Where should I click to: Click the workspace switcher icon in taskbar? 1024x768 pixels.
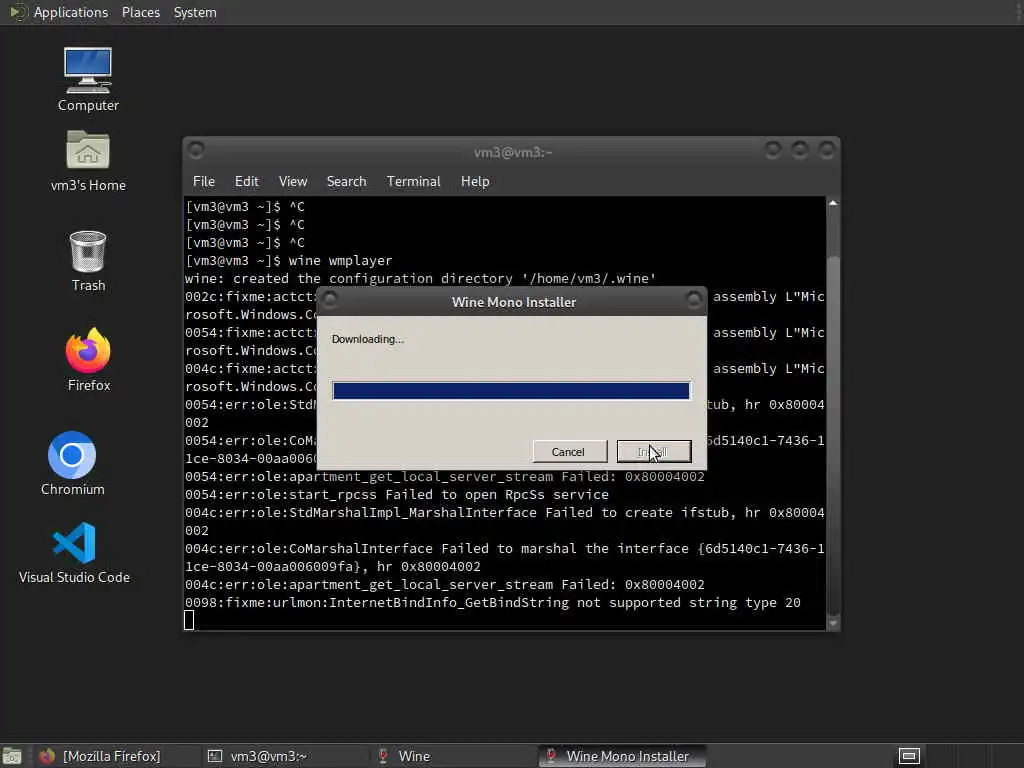coord(909,756)
